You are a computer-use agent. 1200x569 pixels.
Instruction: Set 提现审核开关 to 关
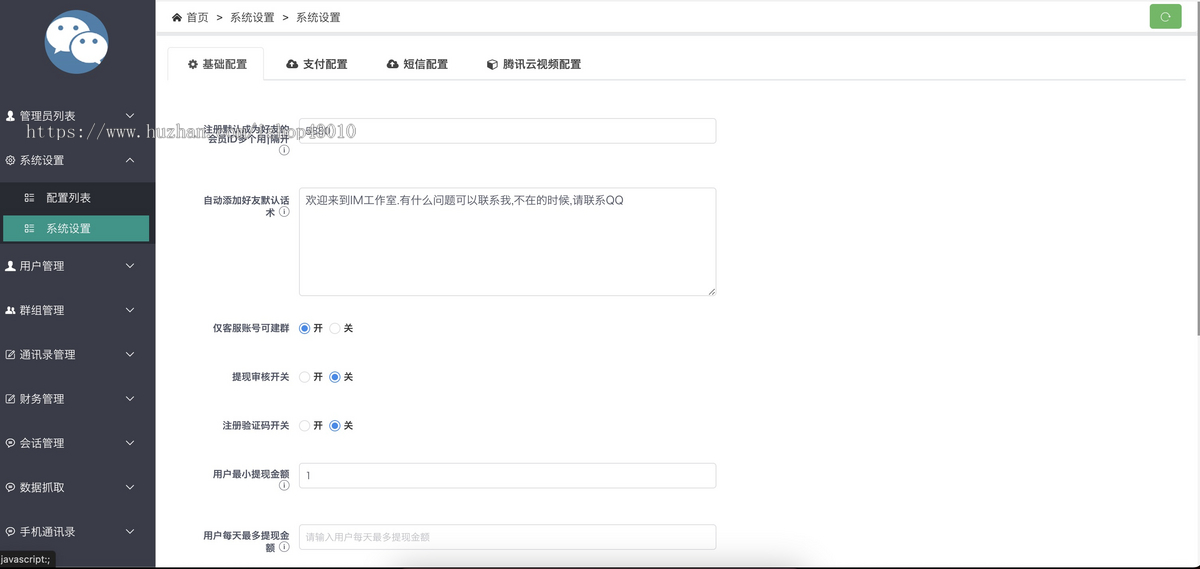pos(336,377)
